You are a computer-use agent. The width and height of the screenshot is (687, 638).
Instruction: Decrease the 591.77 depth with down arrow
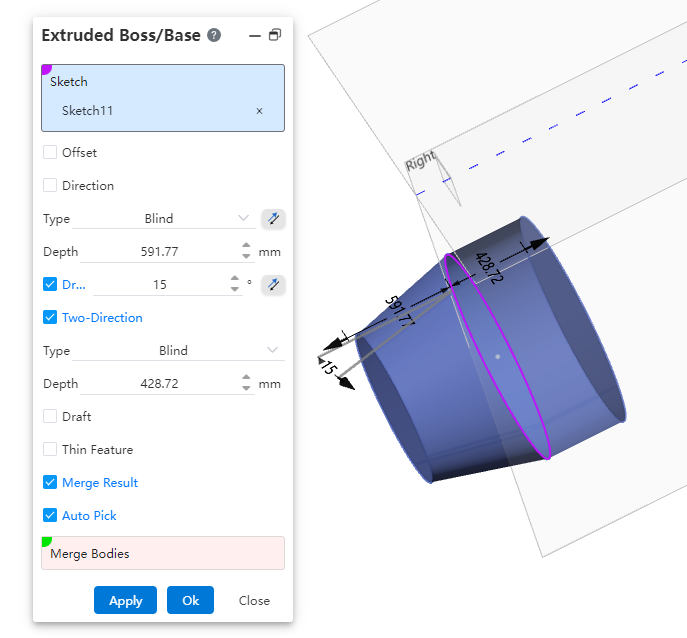246,256
